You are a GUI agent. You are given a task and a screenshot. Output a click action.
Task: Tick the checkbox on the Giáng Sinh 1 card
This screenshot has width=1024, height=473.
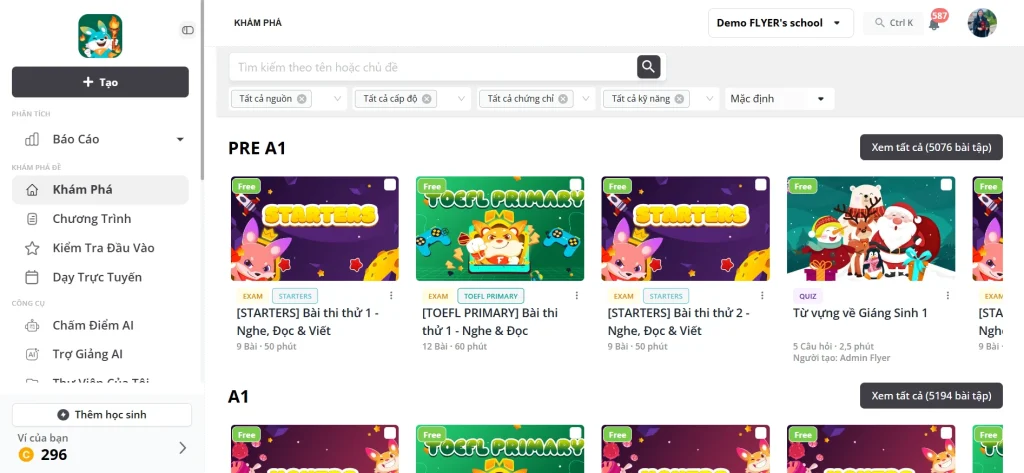946,185
